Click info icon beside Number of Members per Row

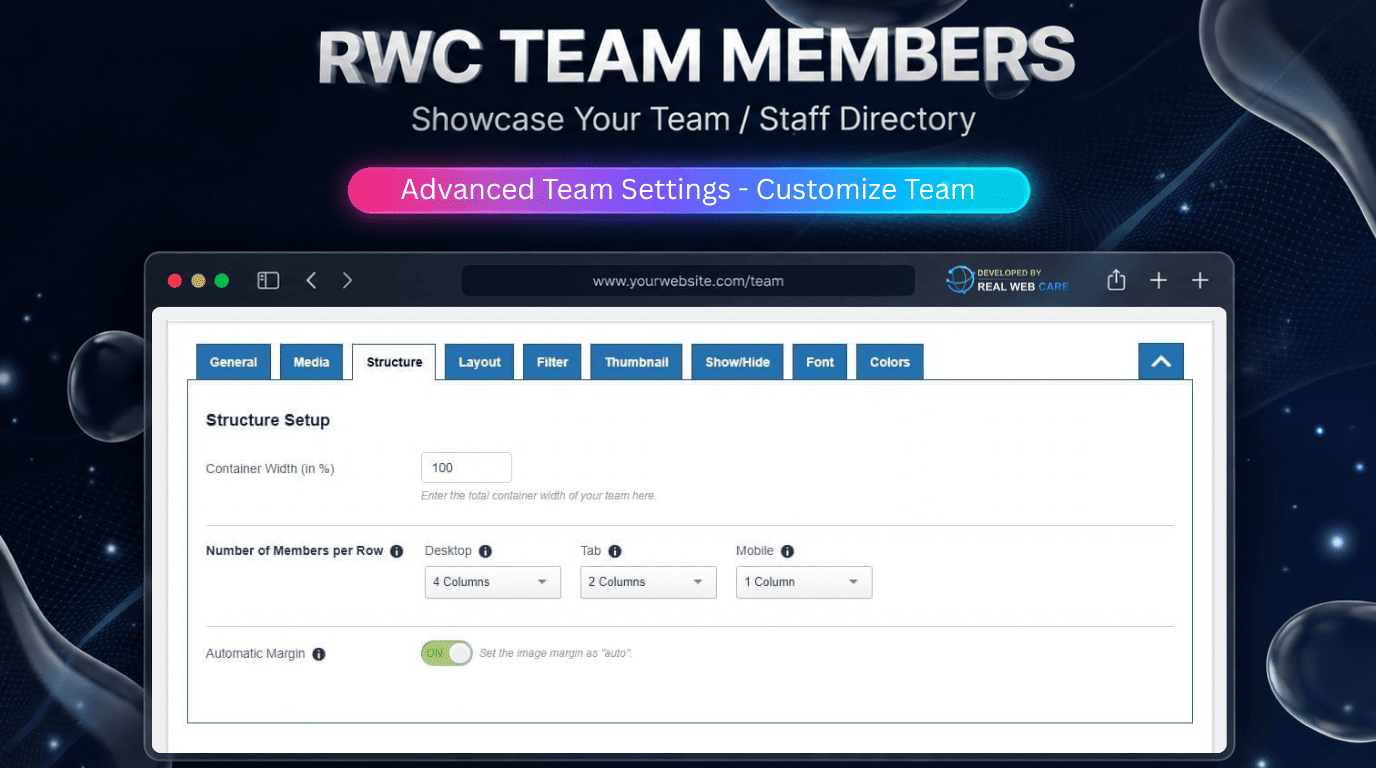(x=396, y=551)
